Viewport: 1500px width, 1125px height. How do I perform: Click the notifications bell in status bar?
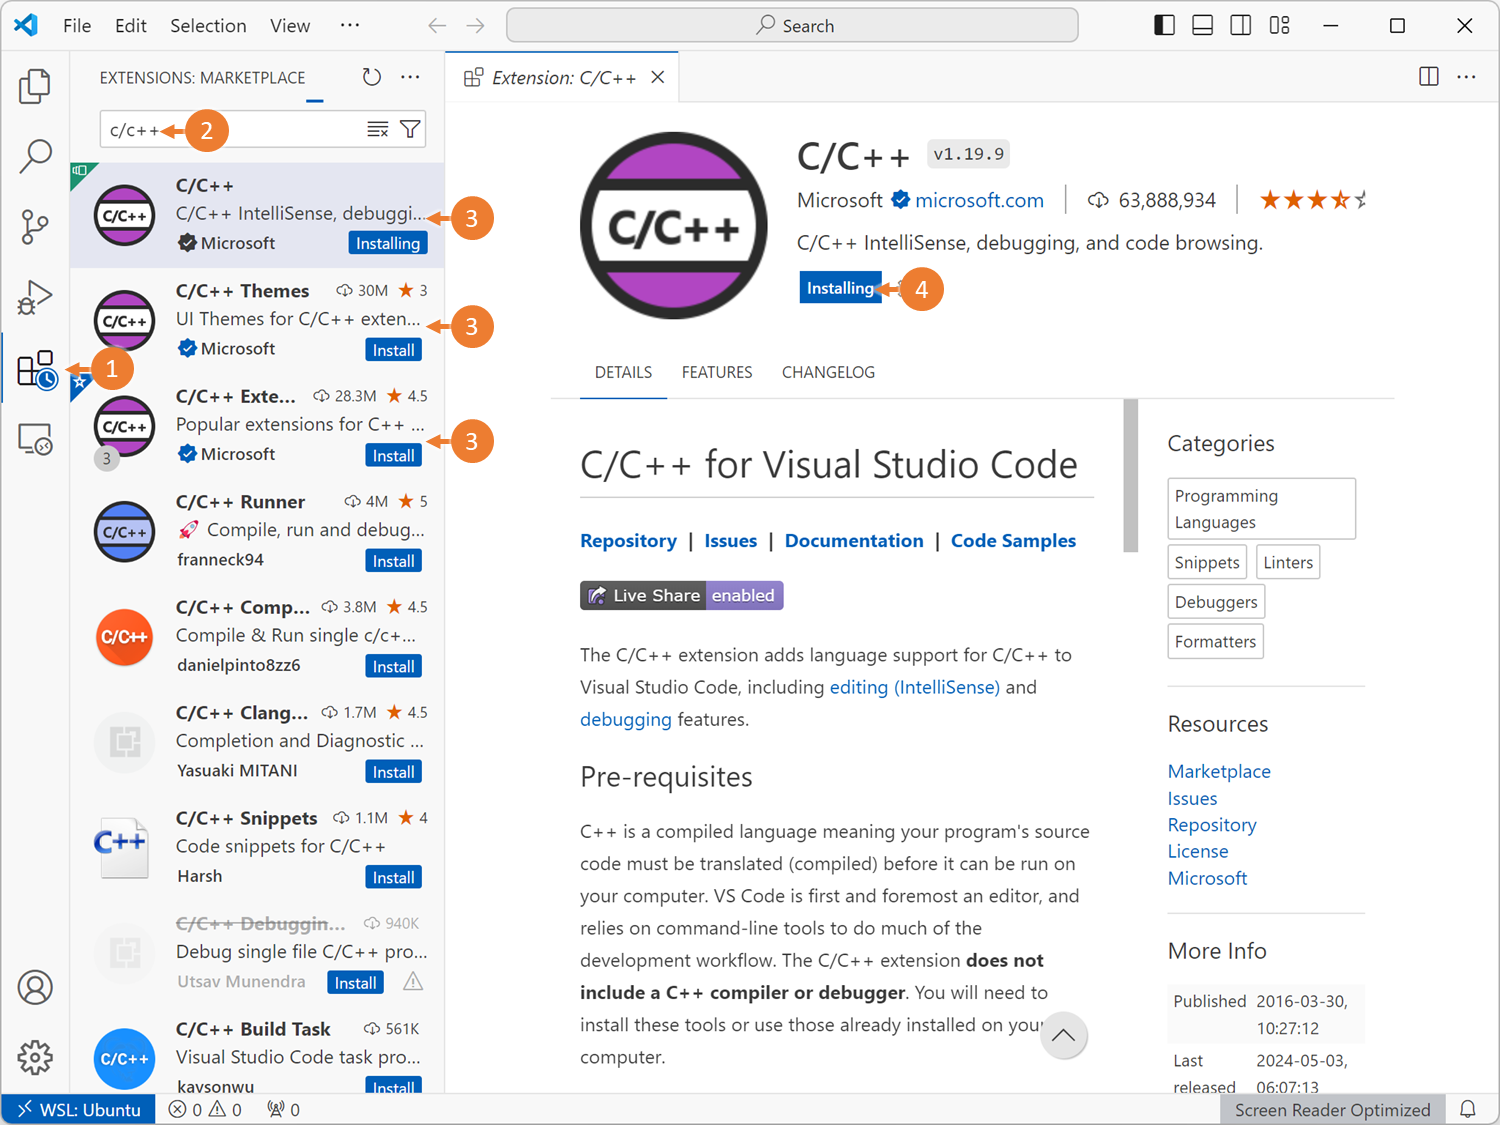click(x=1468, y=1109)
